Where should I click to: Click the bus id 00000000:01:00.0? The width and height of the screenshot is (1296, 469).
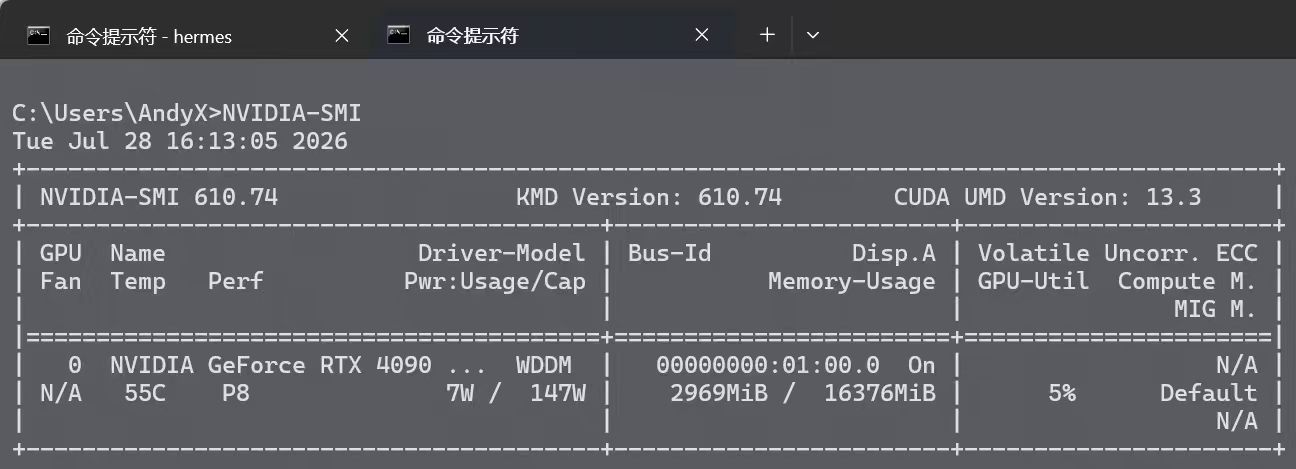coord(768,365)
